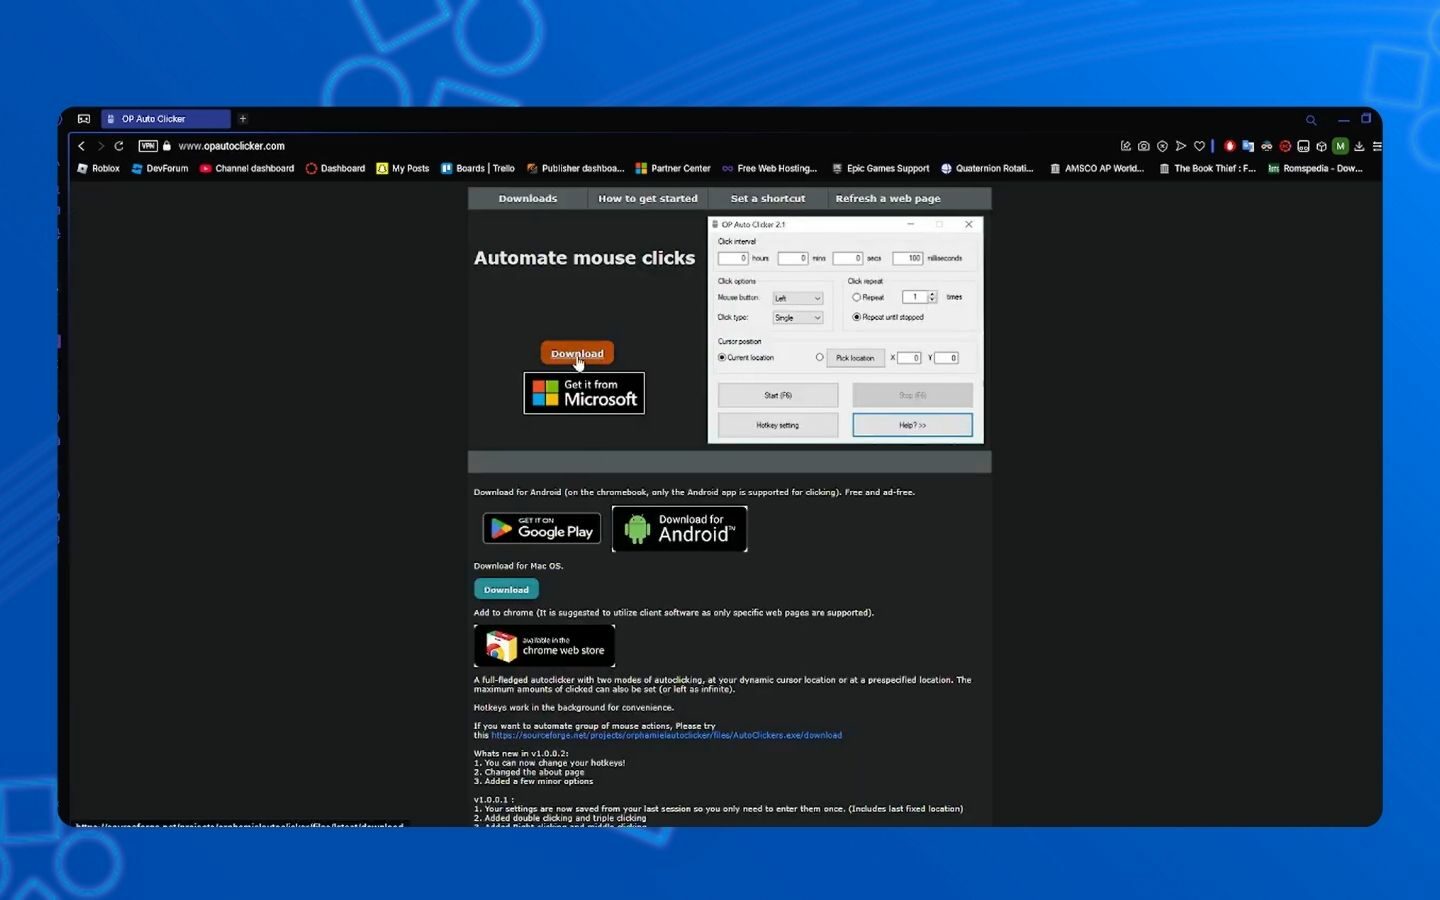Open the Refresh a web page menu item
Image resolution: width=1440 pixels, height=900 pixels.
(888, 199)
